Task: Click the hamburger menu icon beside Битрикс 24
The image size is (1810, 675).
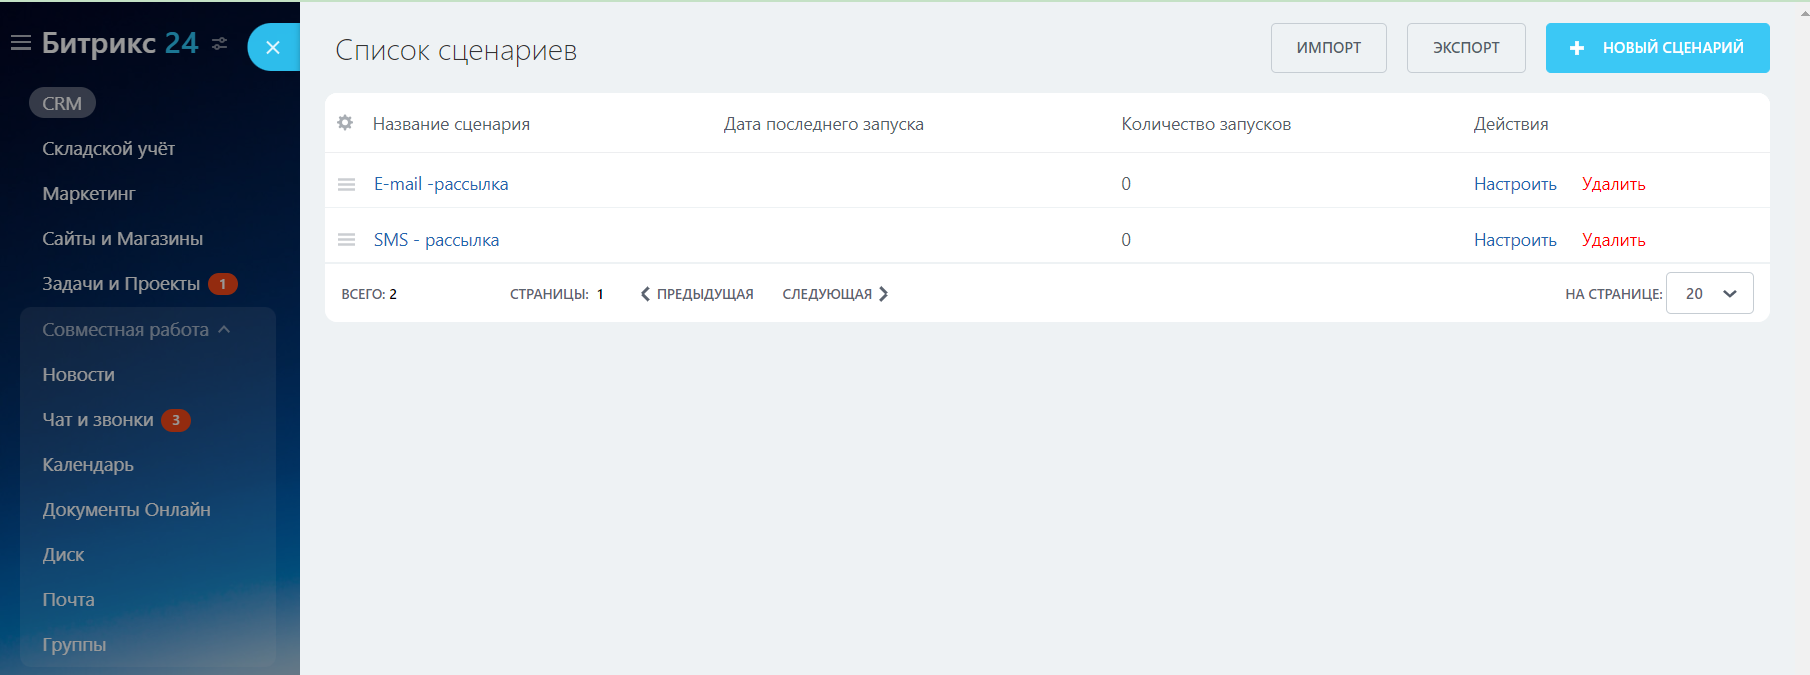Action: pyautogui.click(x=21, y=43)
